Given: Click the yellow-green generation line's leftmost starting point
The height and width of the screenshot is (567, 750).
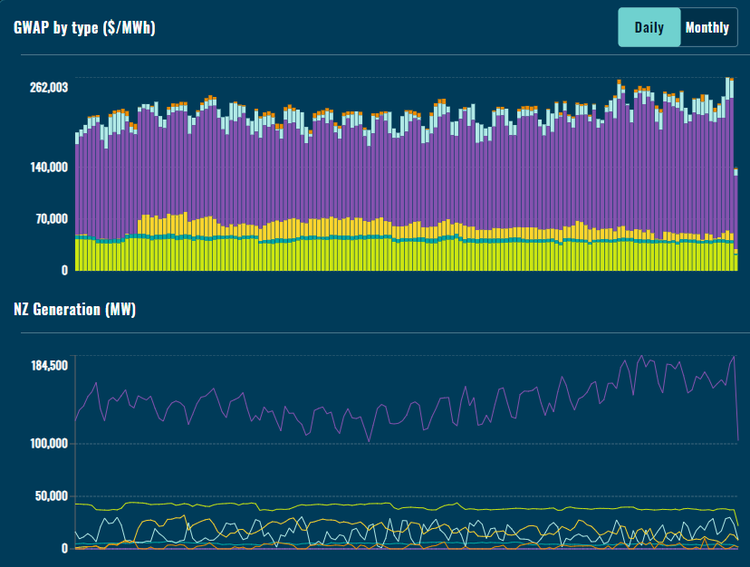Looking at the screenshot, I should (x=76, y=504).
